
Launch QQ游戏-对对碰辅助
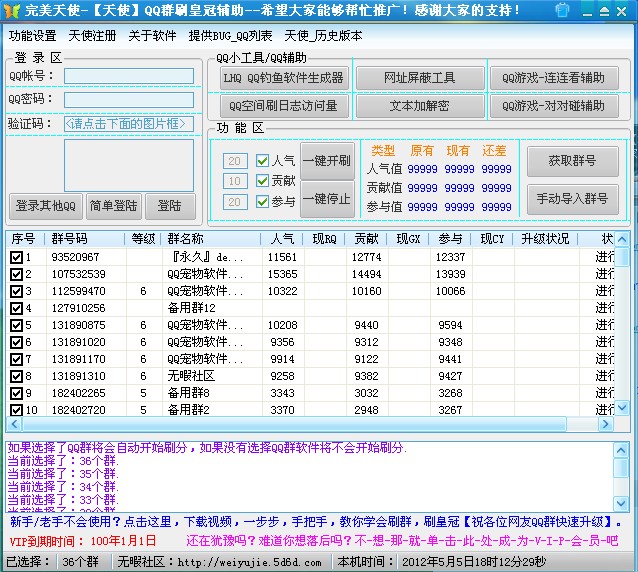(554, 106)
